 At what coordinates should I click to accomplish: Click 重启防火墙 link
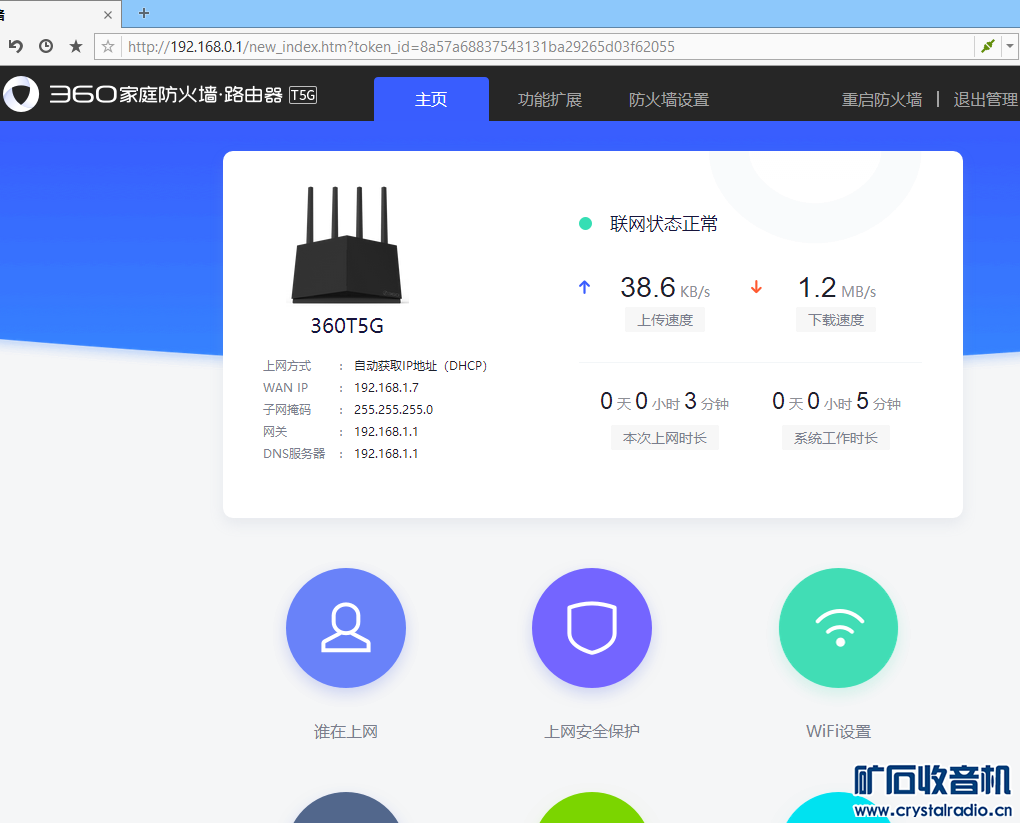[881, 100]
